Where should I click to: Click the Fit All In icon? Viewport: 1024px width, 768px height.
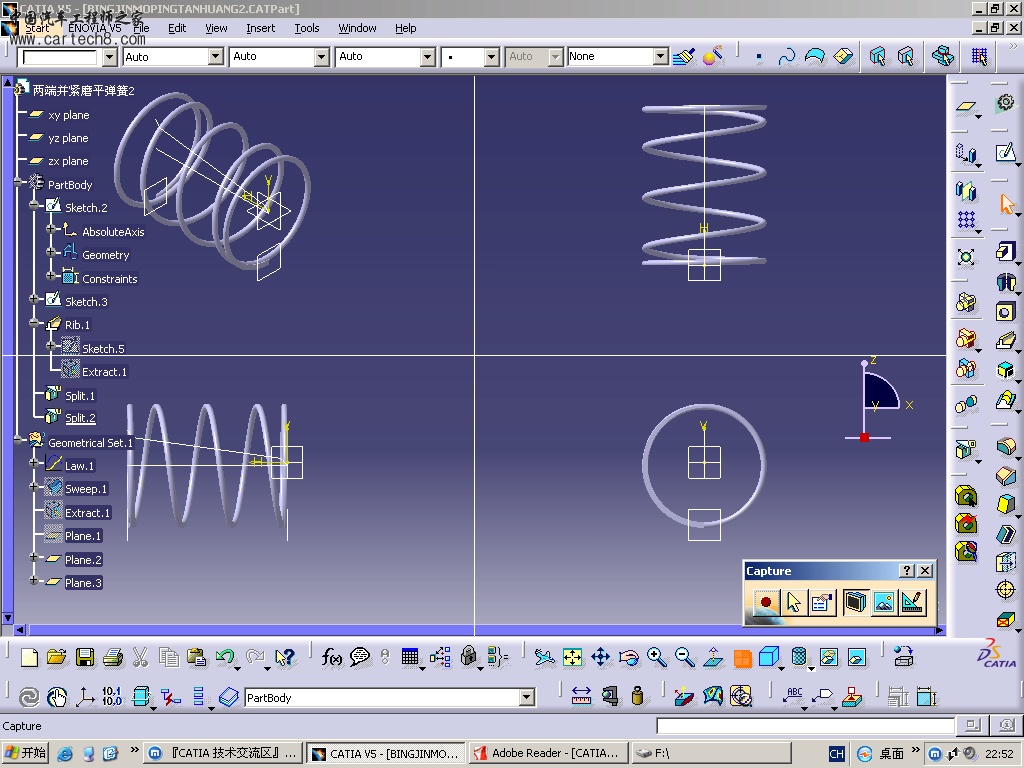click(x=572, y=657)
